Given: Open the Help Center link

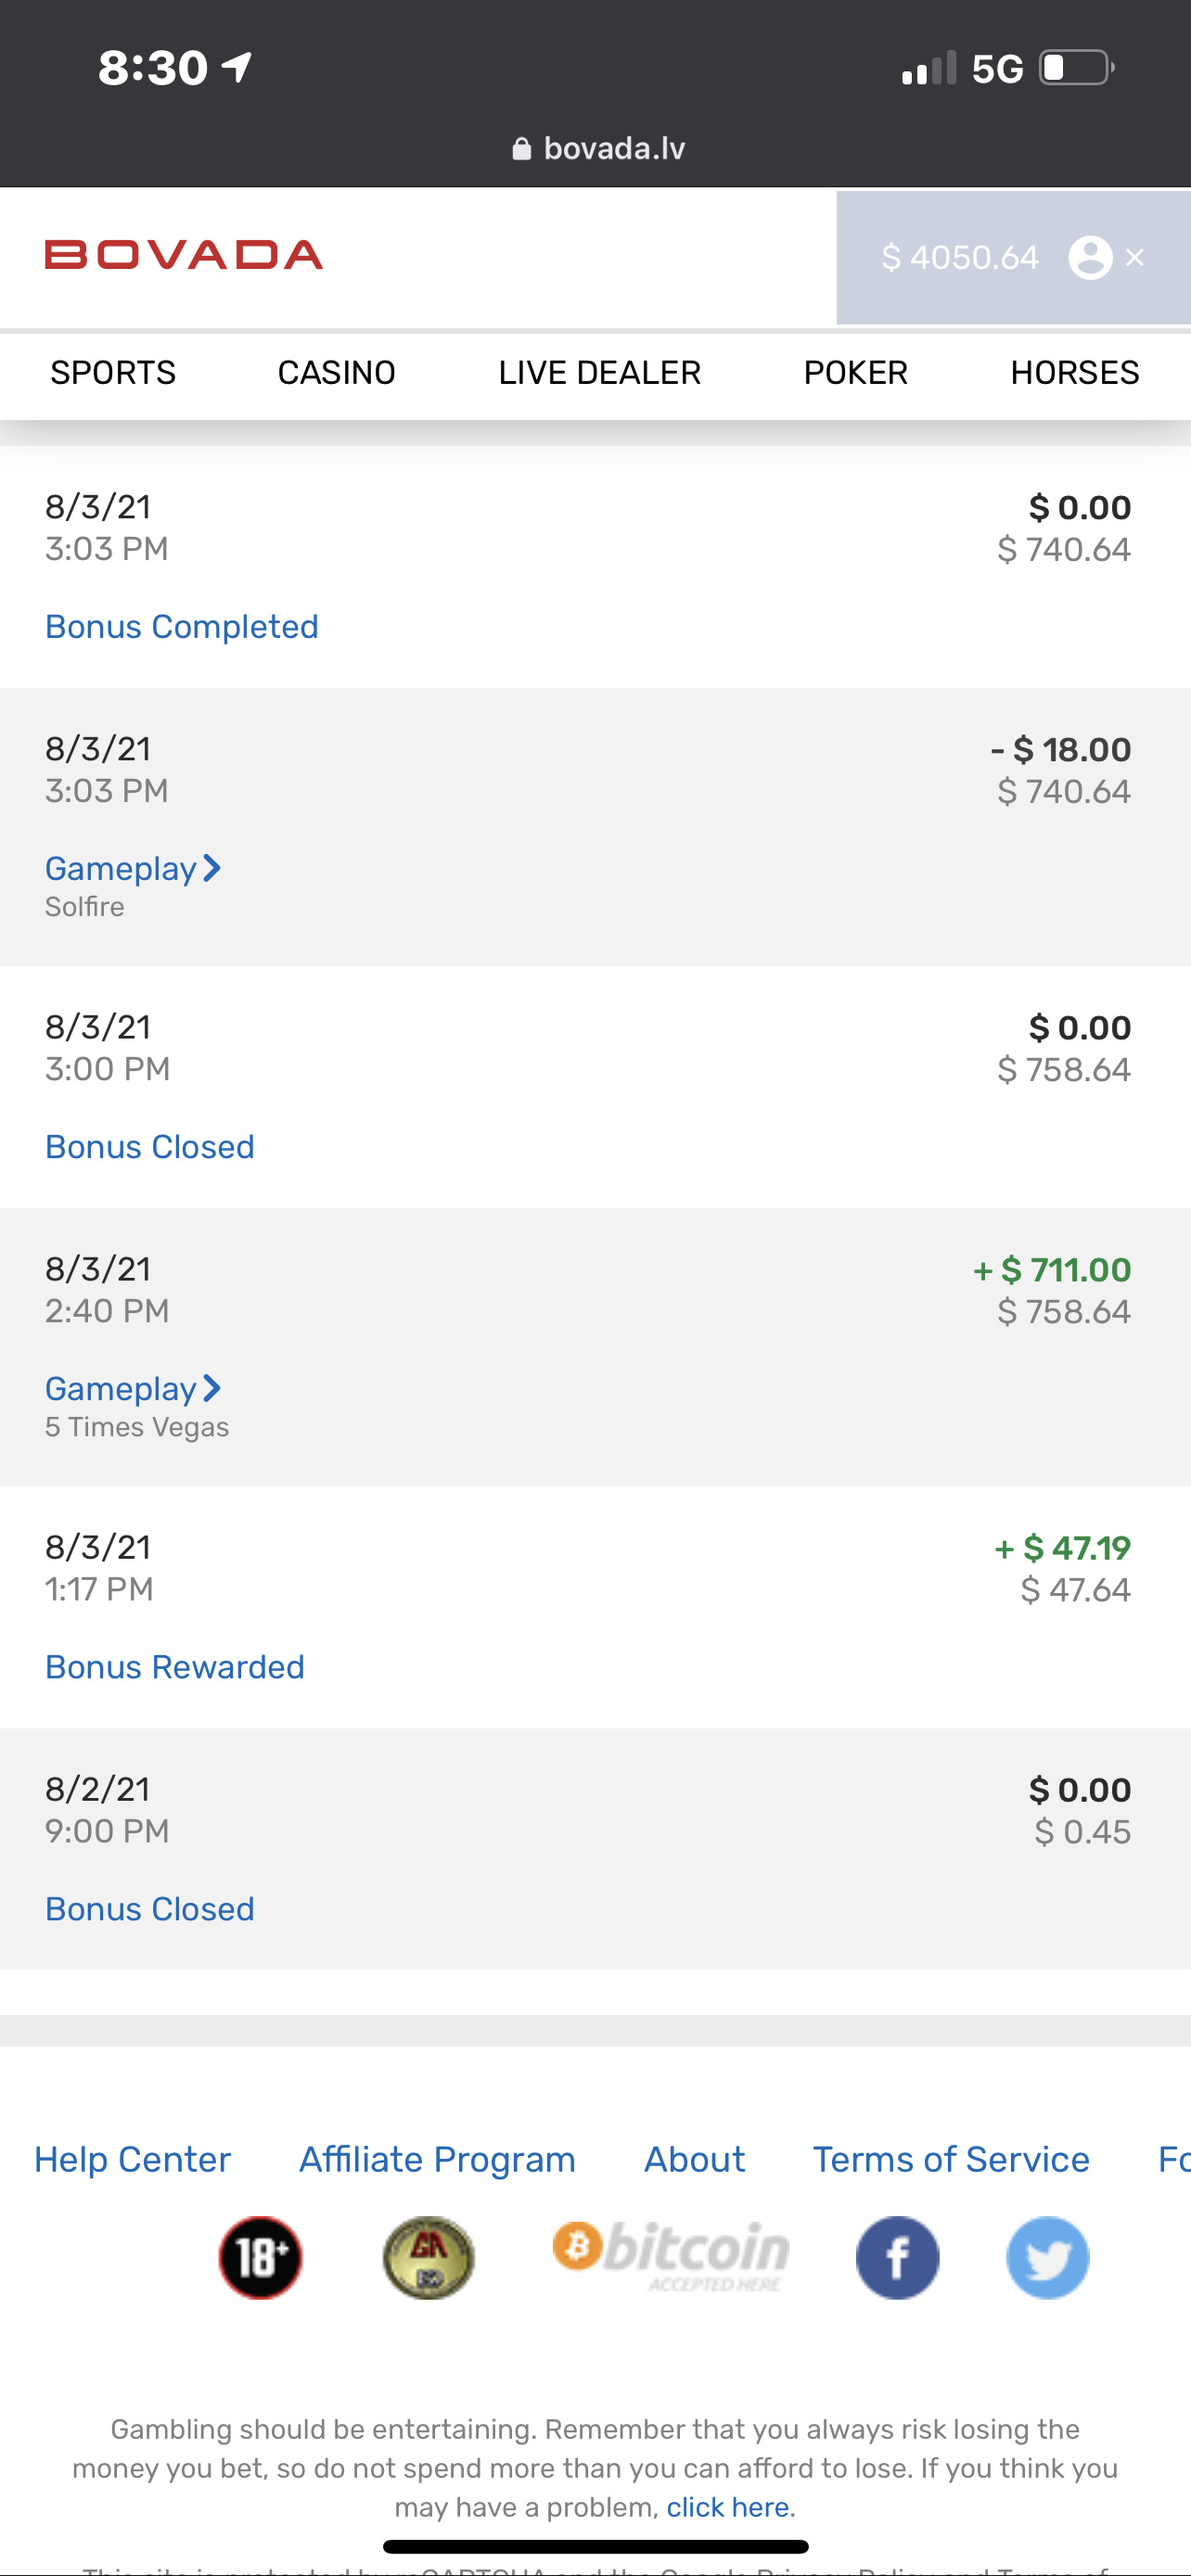Looking at the screenshot, I should coord(132,2159).
